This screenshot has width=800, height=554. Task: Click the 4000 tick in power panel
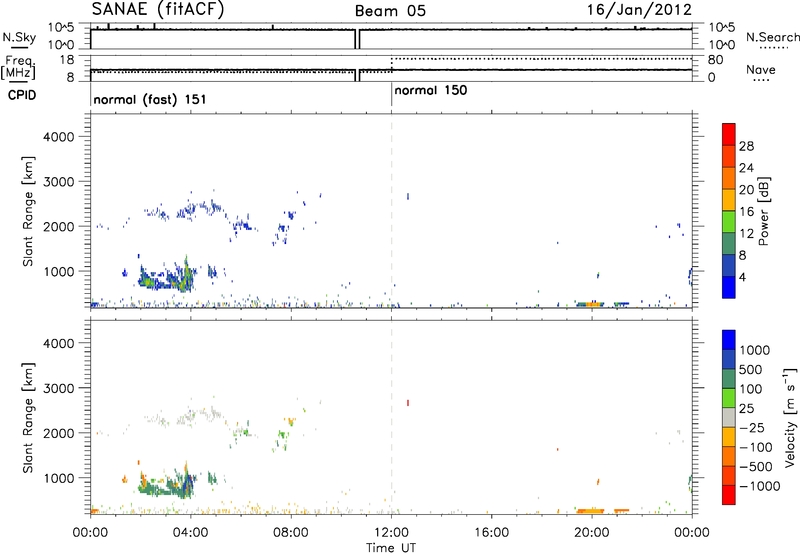click(x=59, y=137)
